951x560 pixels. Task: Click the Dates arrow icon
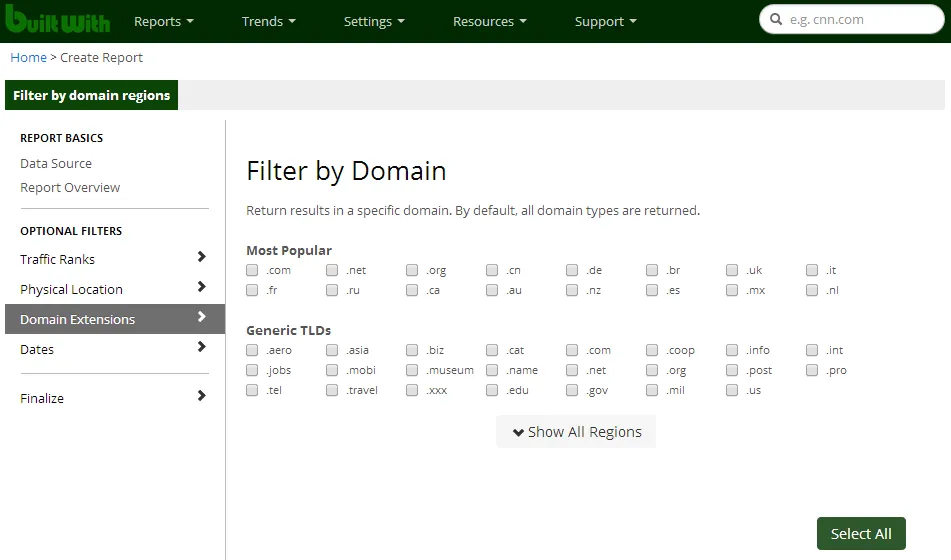(201, 348)
